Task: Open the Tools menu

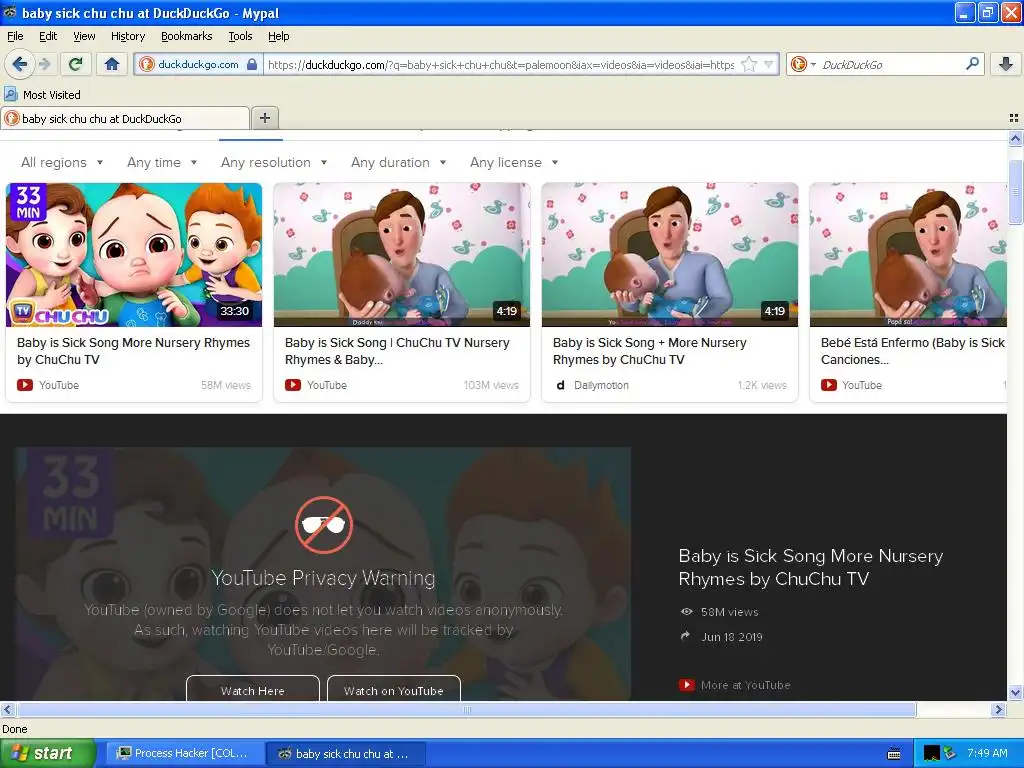Action: pos(240,36)
